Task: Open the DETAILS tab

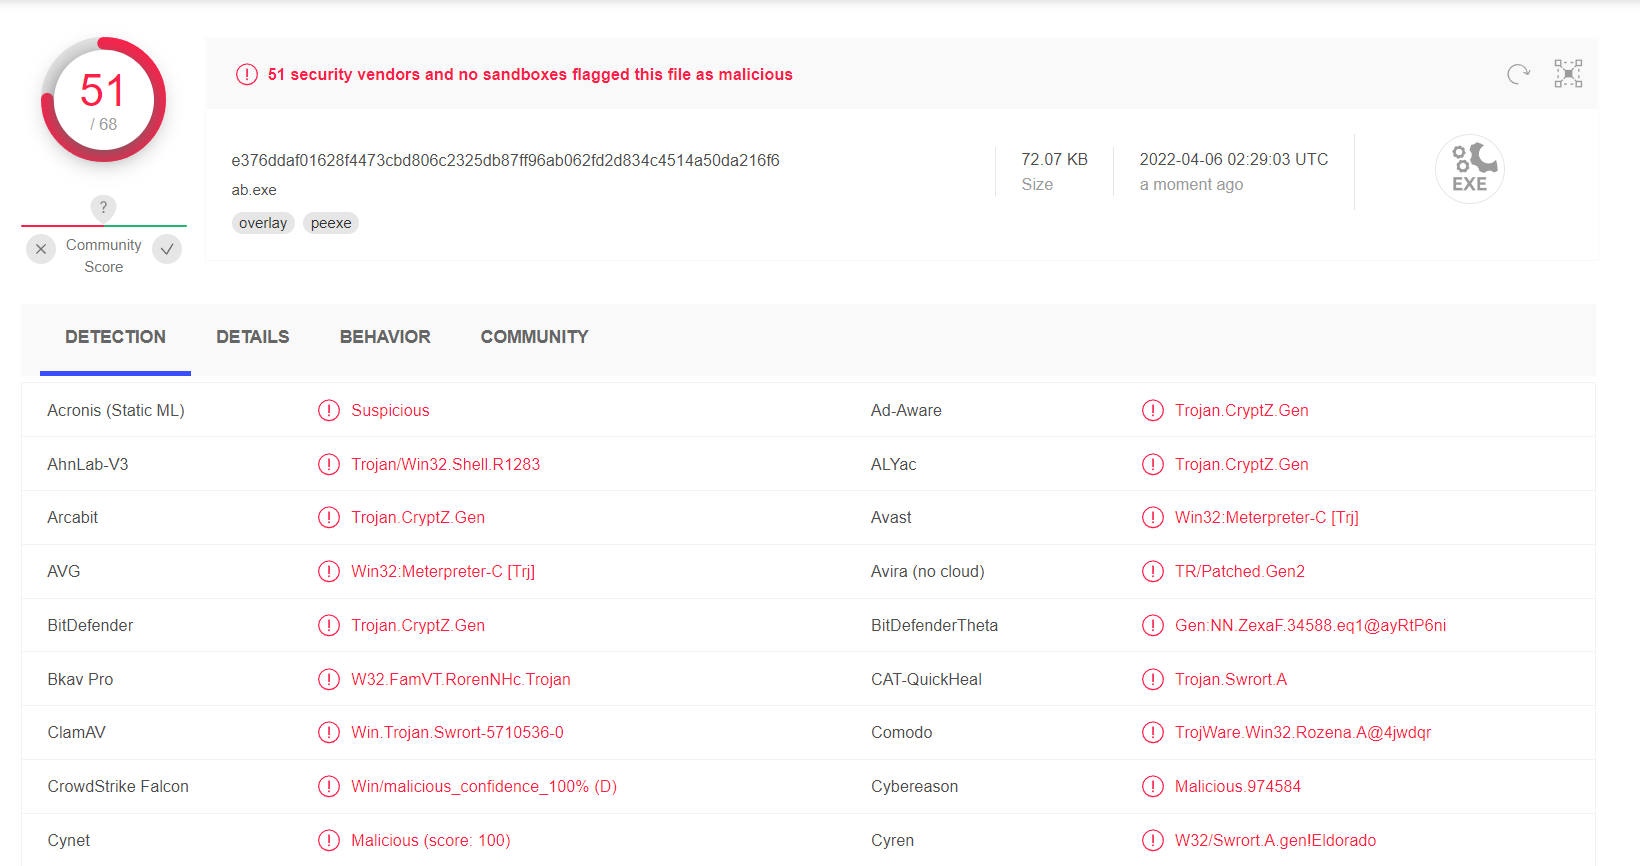Action: point(253,338)
